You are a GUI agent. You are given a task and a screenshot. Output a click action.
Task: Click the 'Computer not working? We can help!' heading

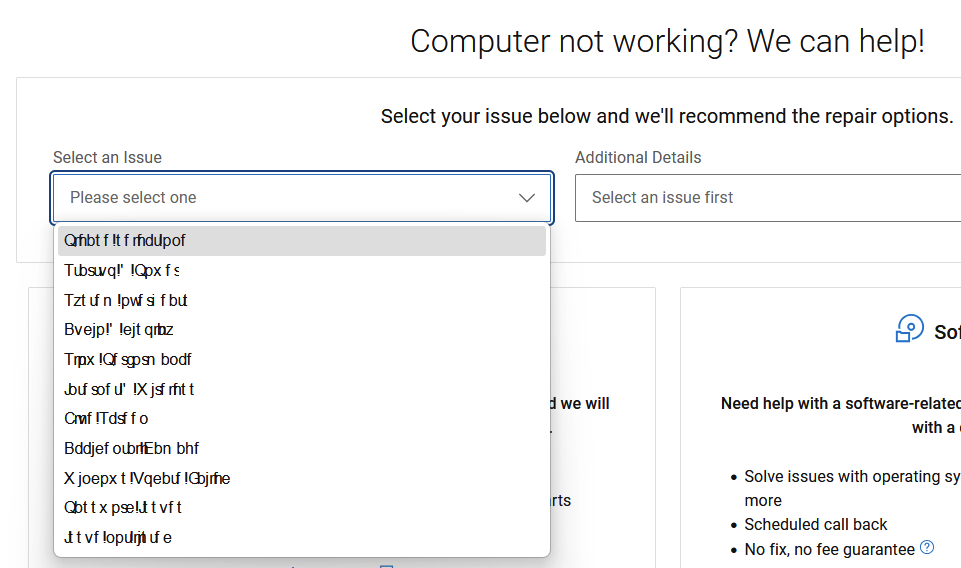tap(667, 42)
